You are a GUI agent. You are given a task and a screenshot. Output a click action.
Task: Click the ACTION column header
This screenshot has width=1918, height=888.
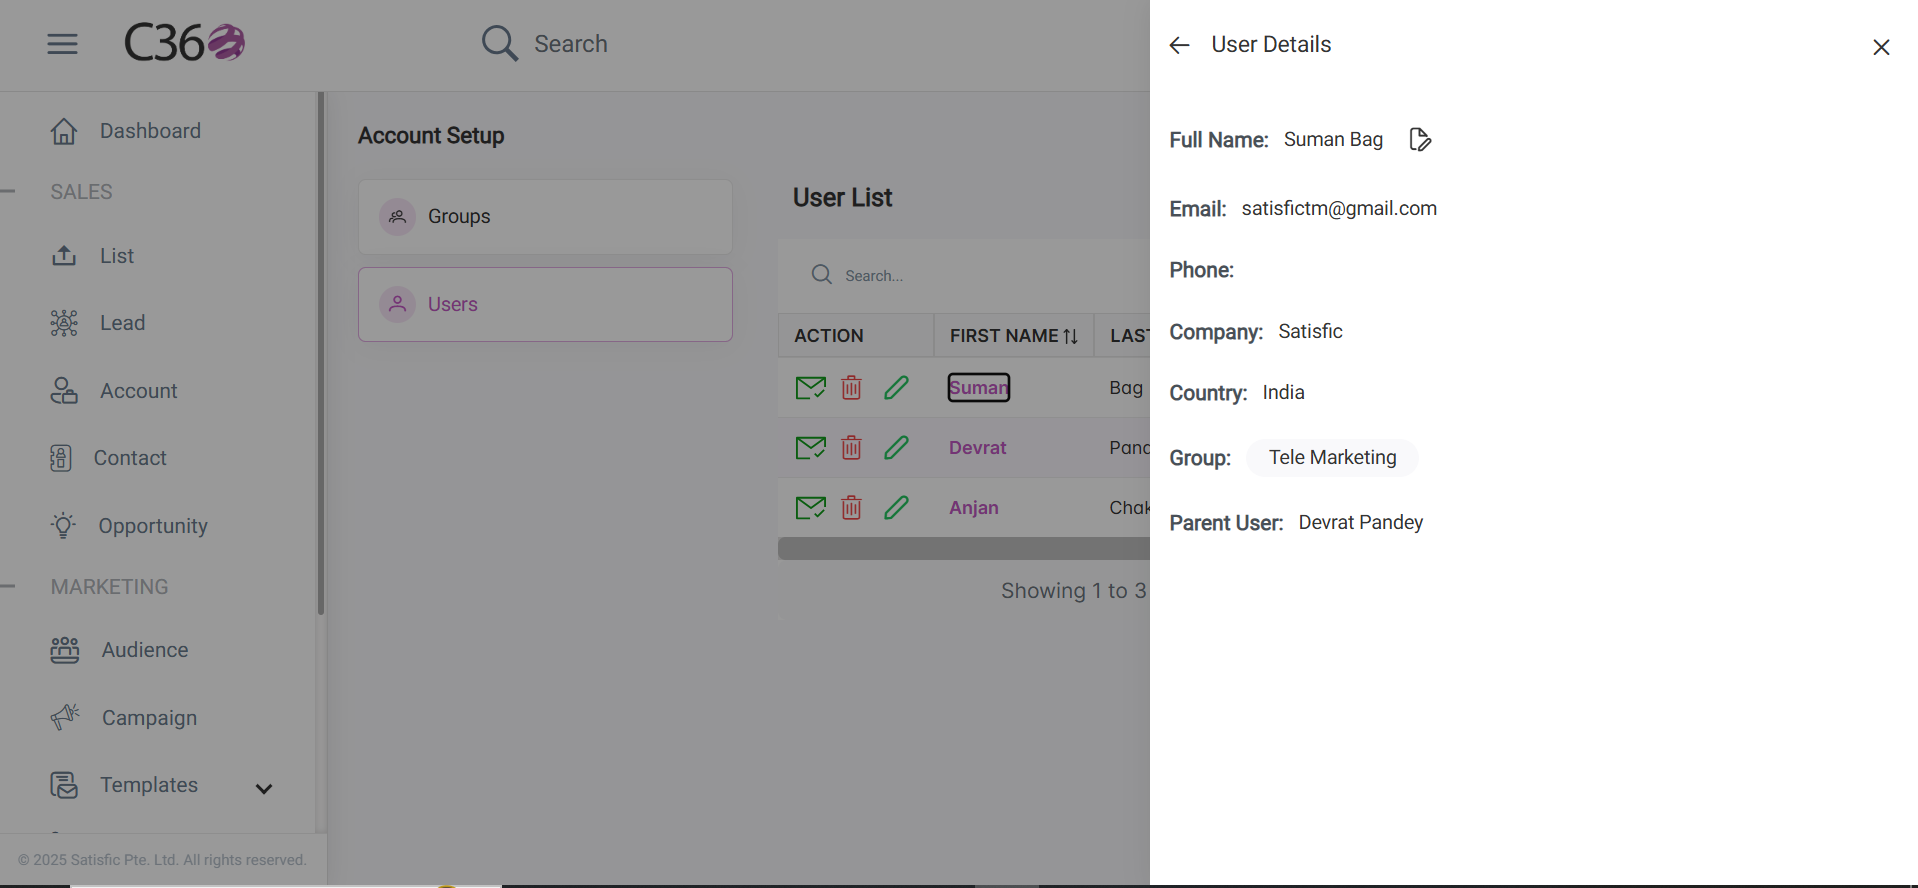[x=829, y=336]
